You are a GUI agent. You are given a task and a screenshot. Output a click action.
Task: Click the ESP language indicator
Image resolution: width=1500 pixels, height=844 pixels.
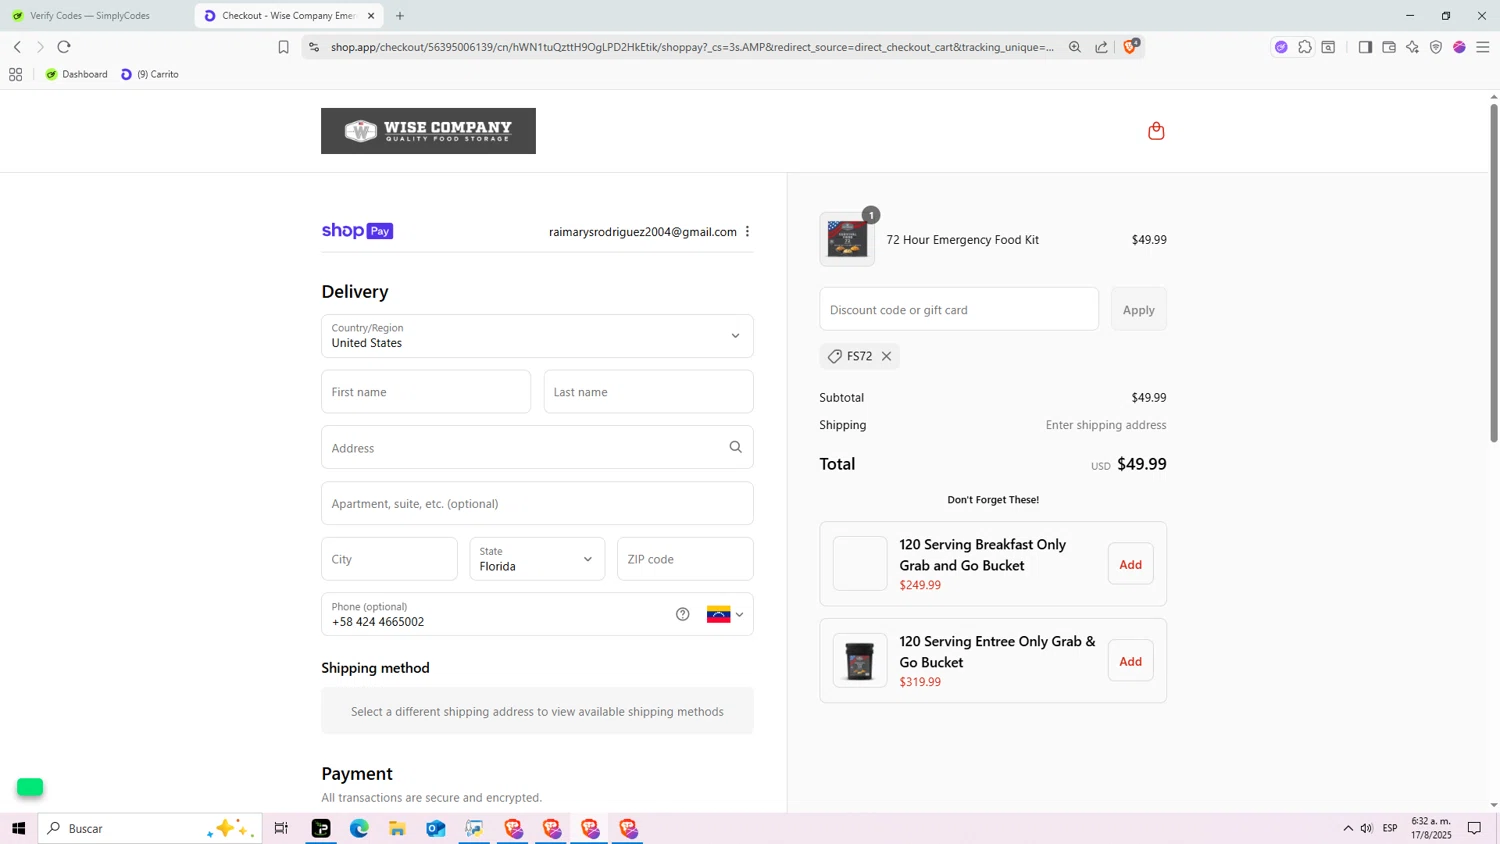pos(1390,828)
